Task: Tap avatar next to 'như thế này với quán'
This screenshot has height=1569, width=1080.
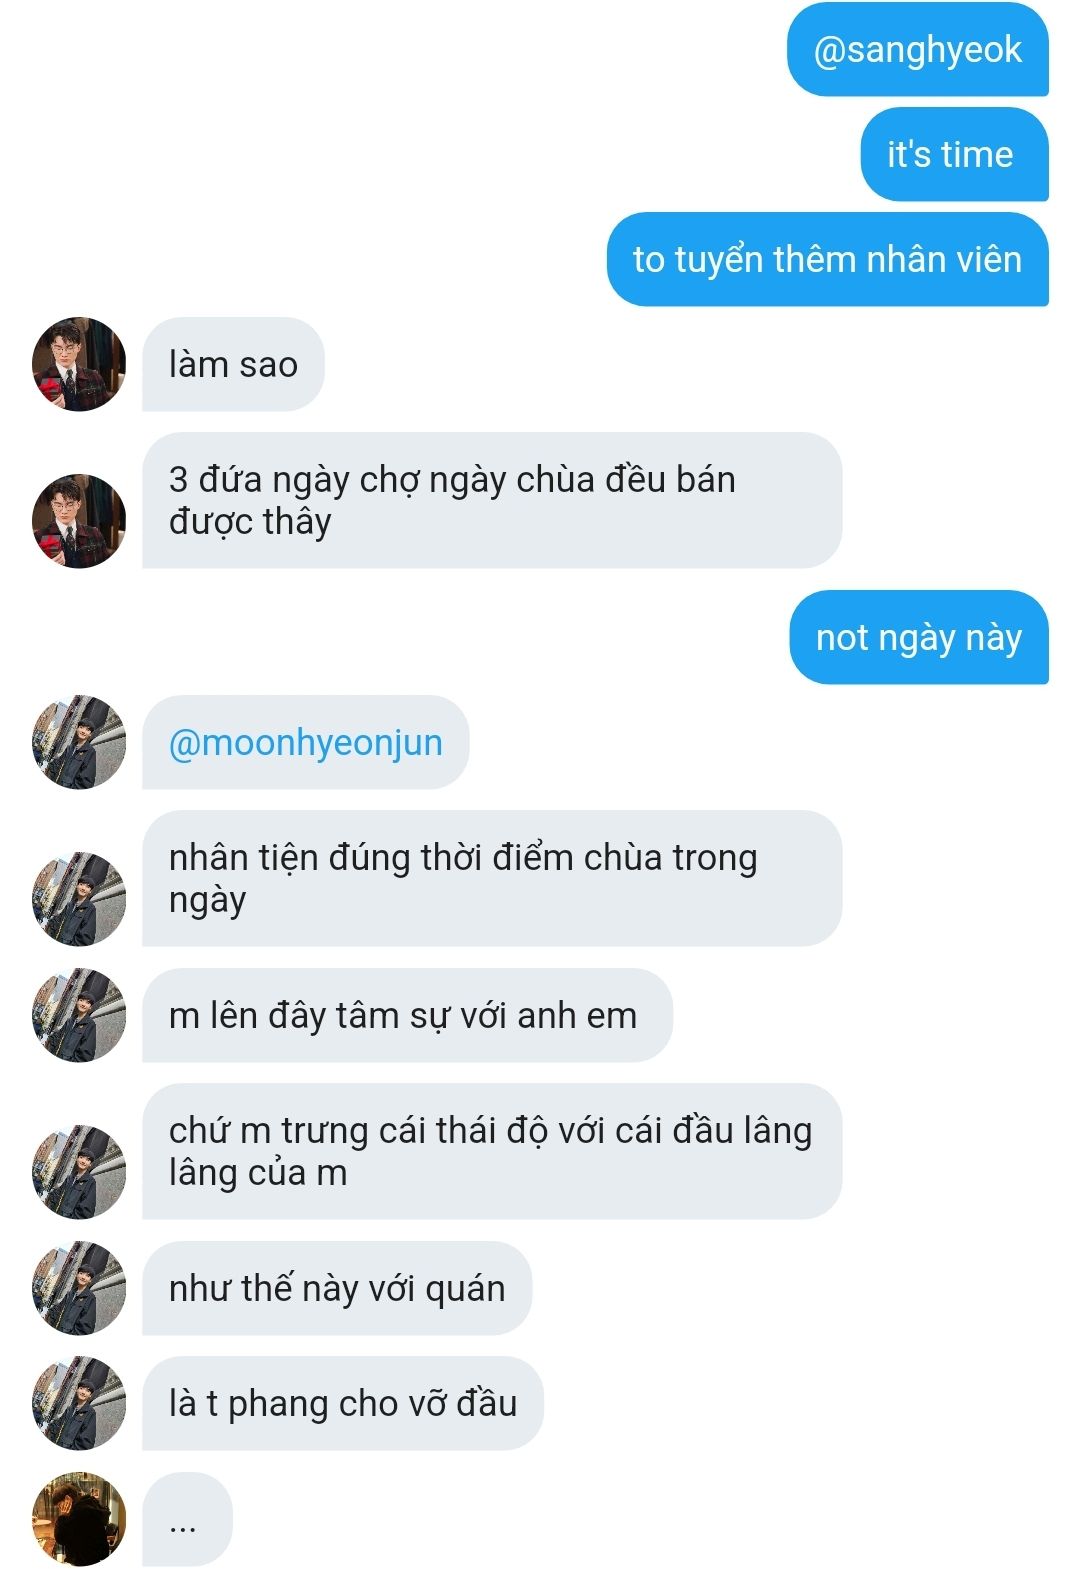Action: pyautogui.click(x=79, y=1288)
